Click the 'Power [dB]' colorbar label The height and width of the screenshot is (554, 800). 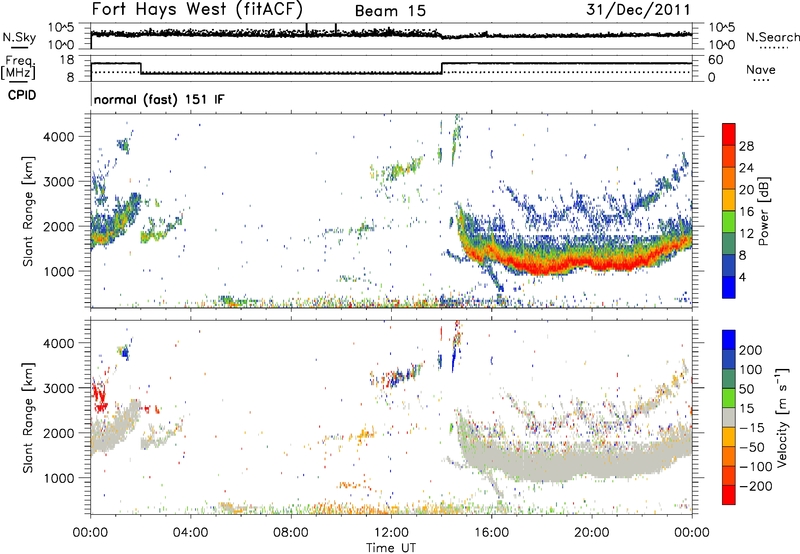(x=764, y=211)
